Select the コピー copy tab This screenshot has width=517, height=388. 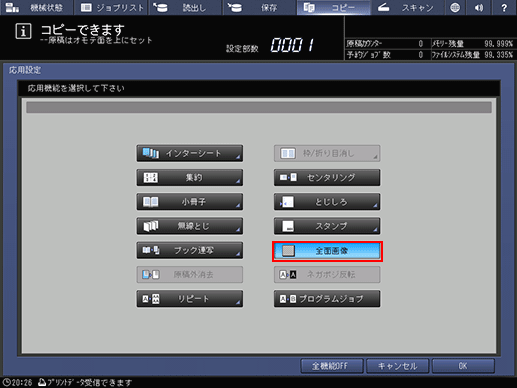pos(334,7)
